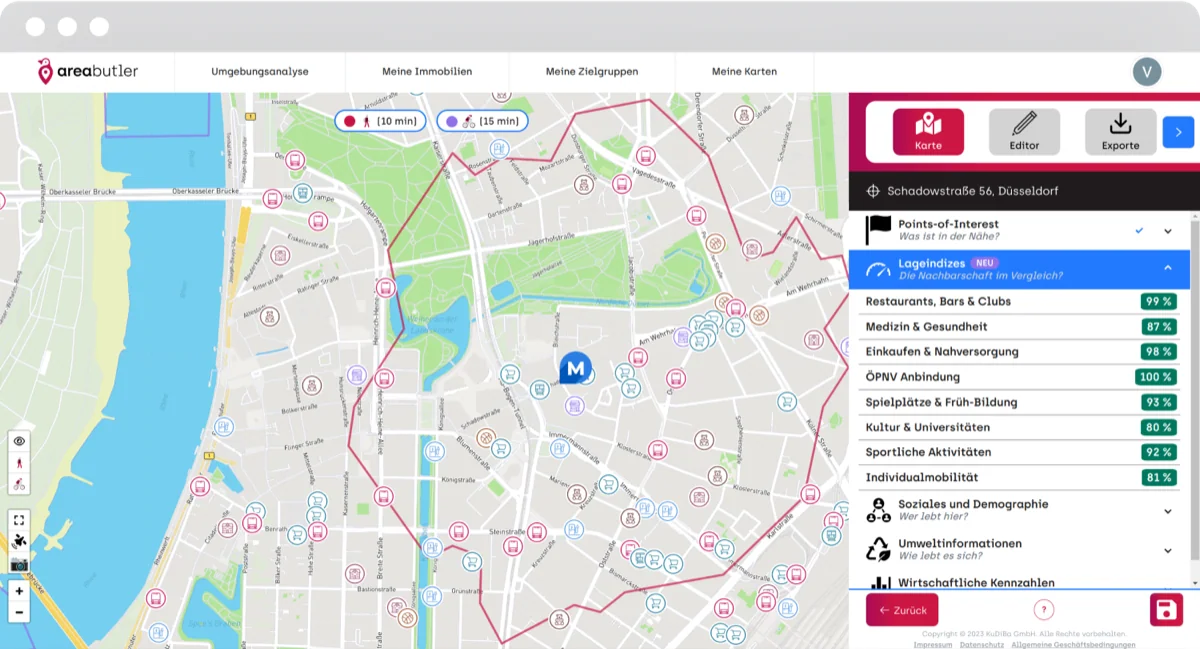
Task: Click the areabutler logo
Action: 88,71
